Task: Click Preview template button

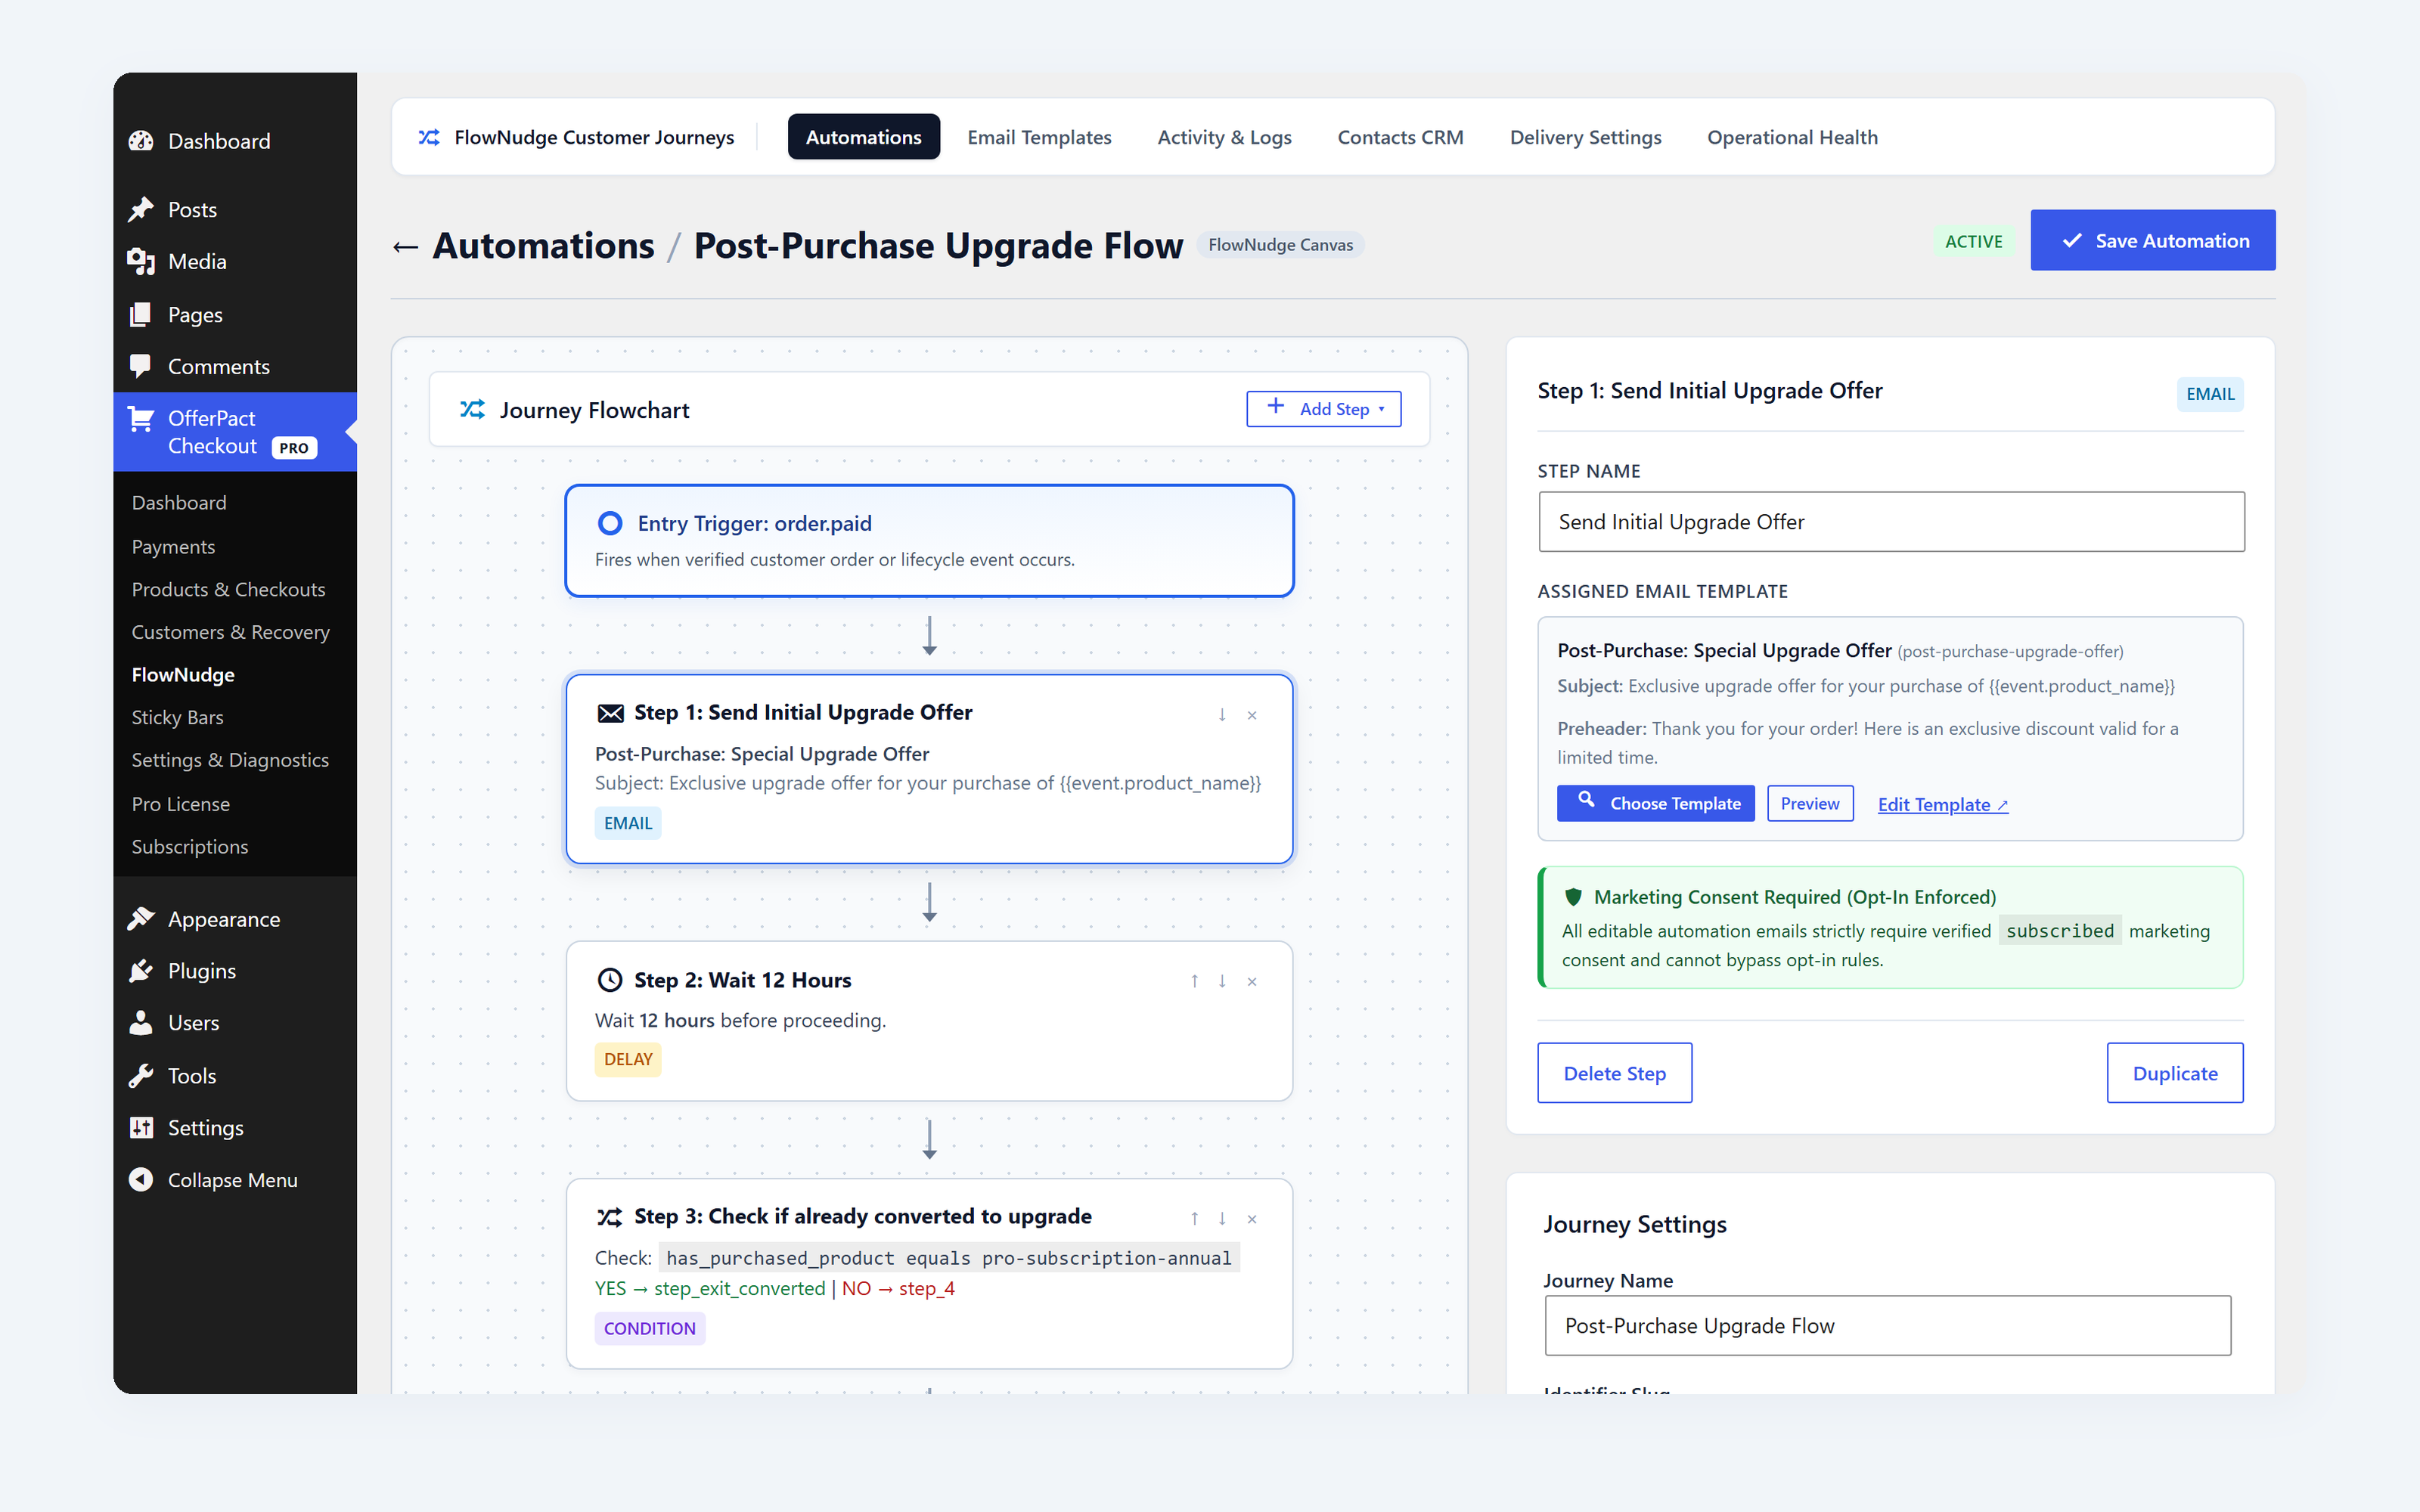Action: pyautogui.click(x=1809, y=804)
